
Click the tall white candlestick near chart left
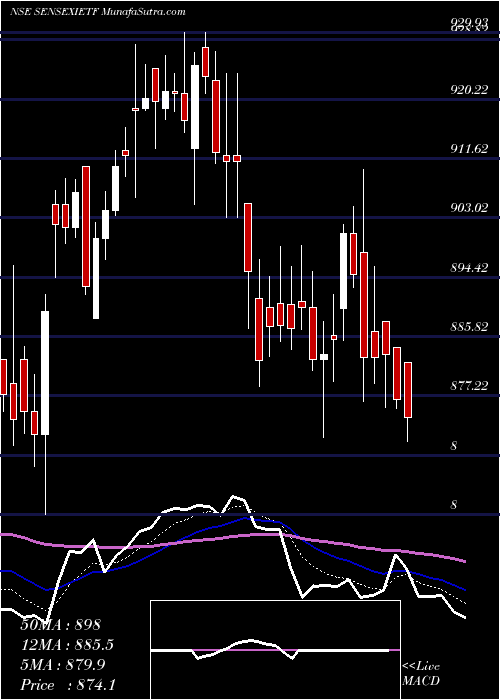45,372
